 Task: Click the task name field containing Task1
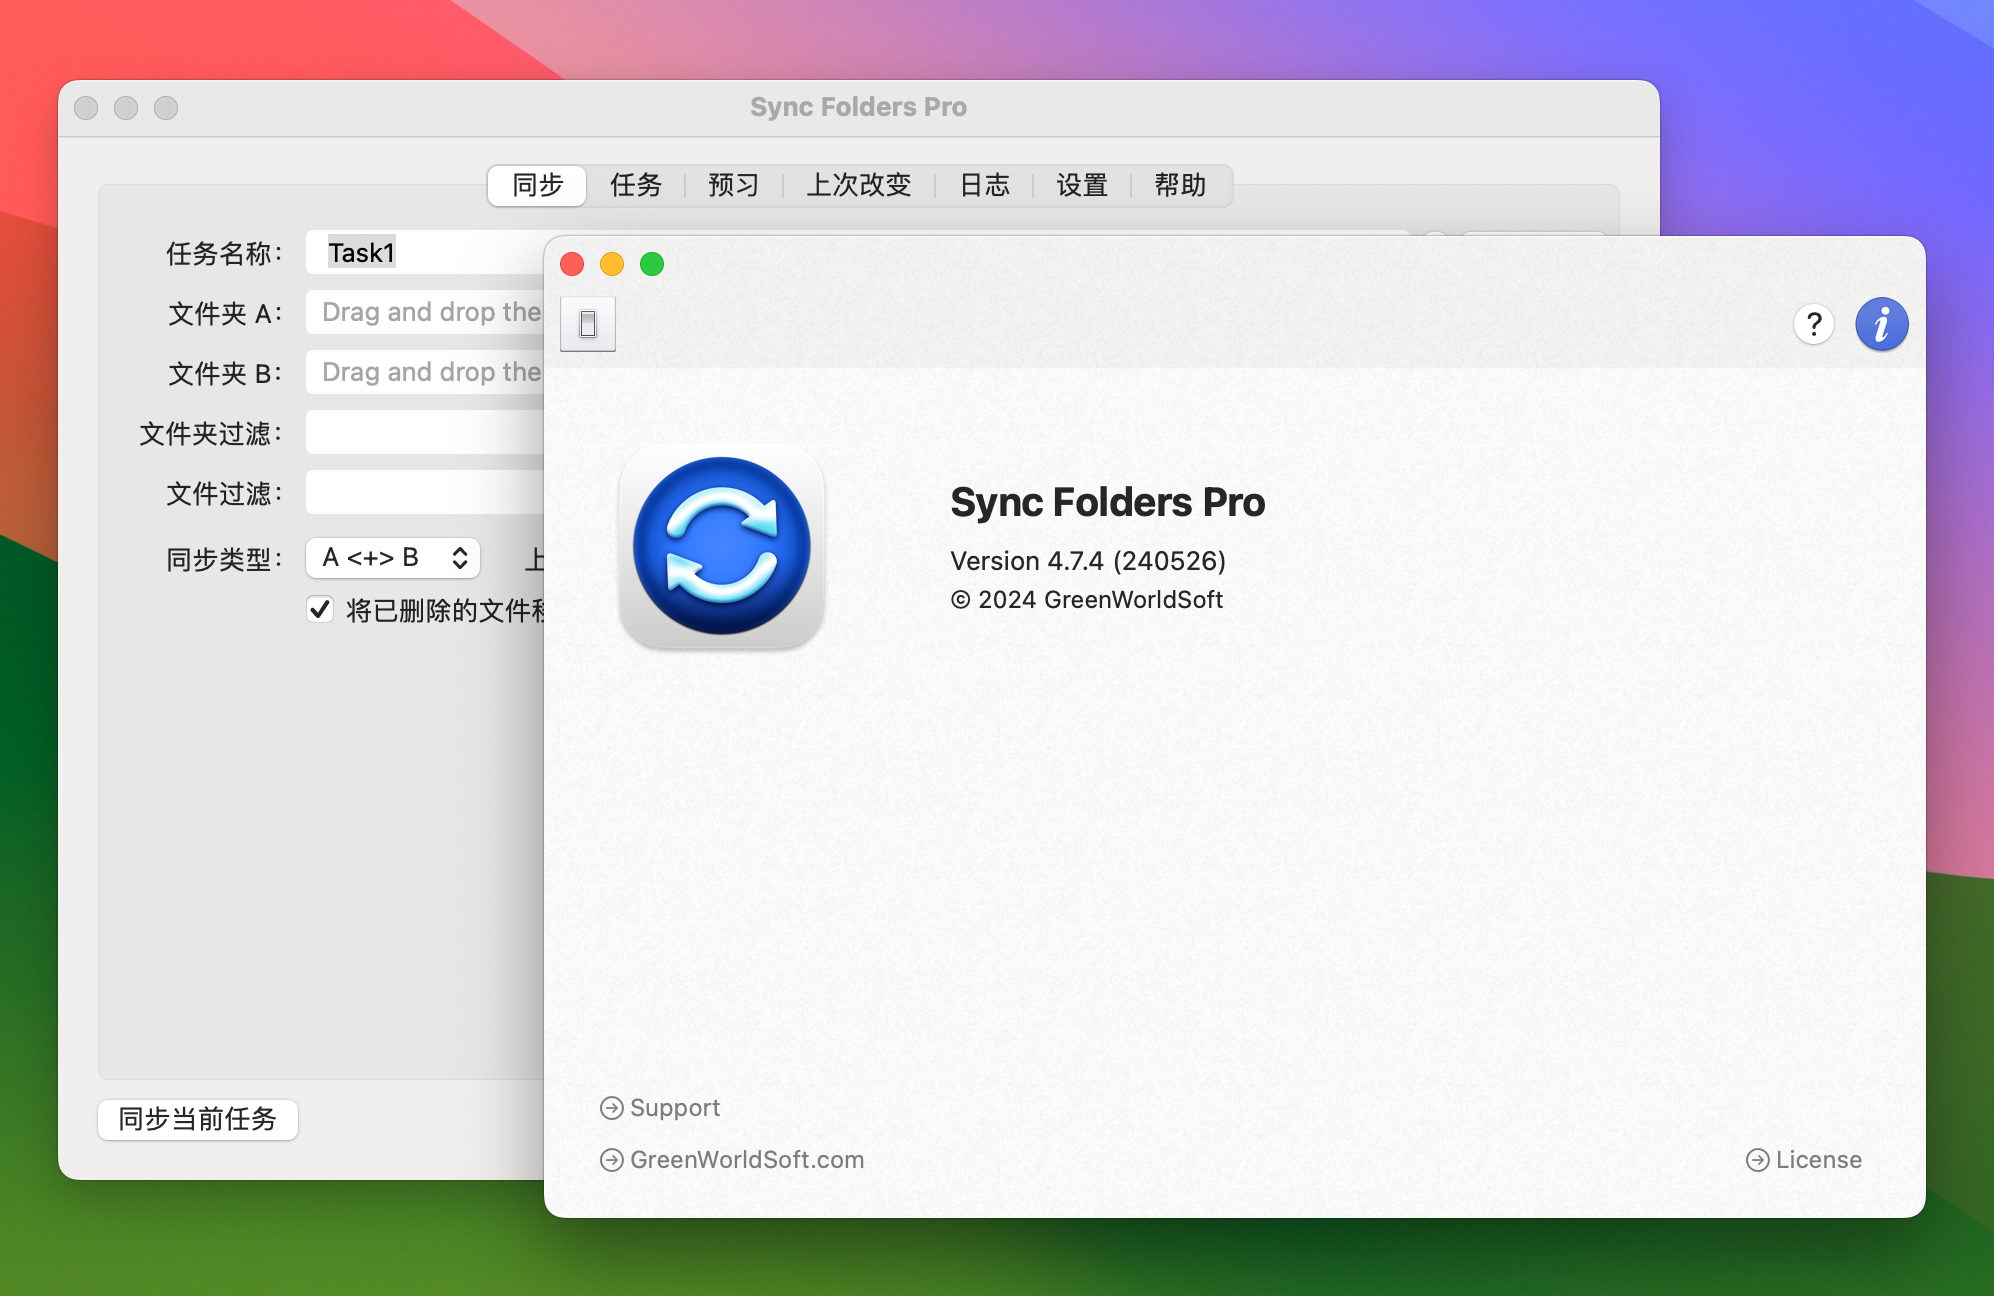(425, 253)
